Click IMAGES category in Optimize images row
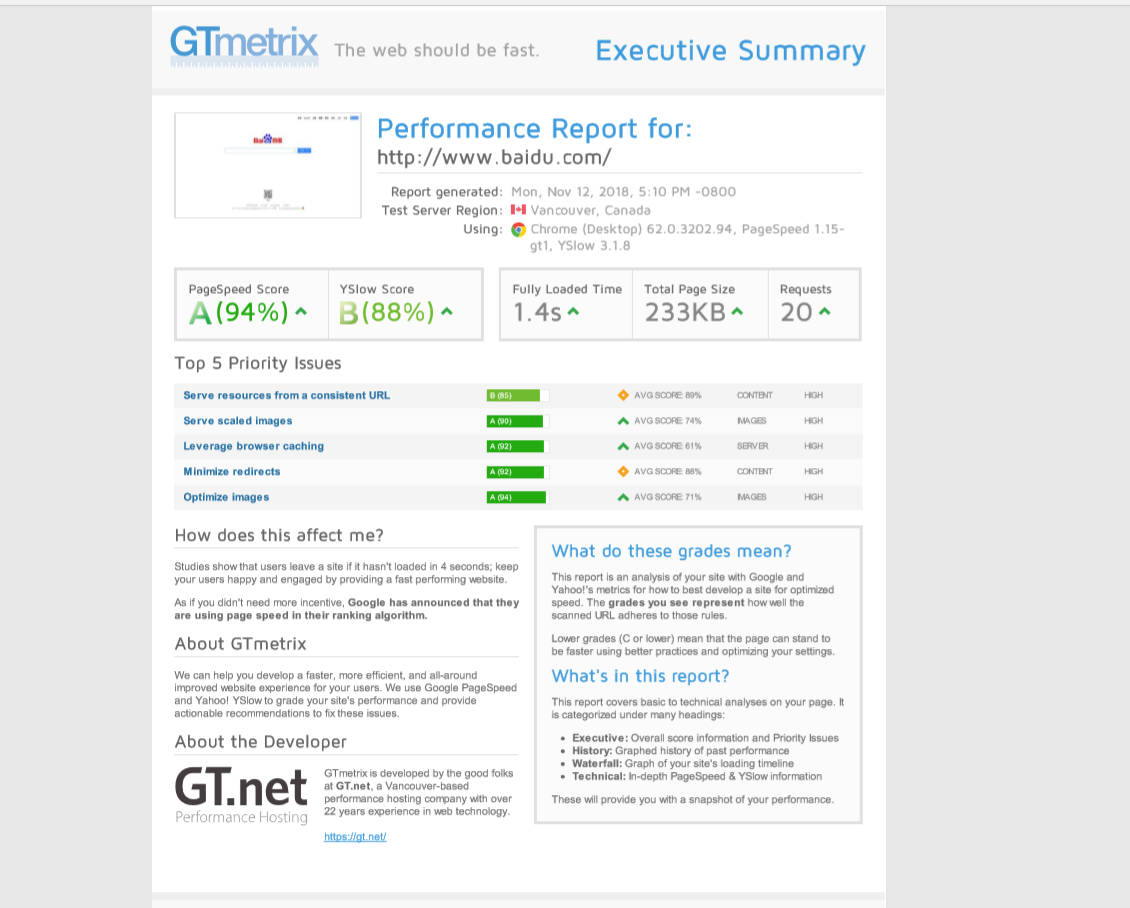Screen dimensions: 1130x908 (752, 497)
